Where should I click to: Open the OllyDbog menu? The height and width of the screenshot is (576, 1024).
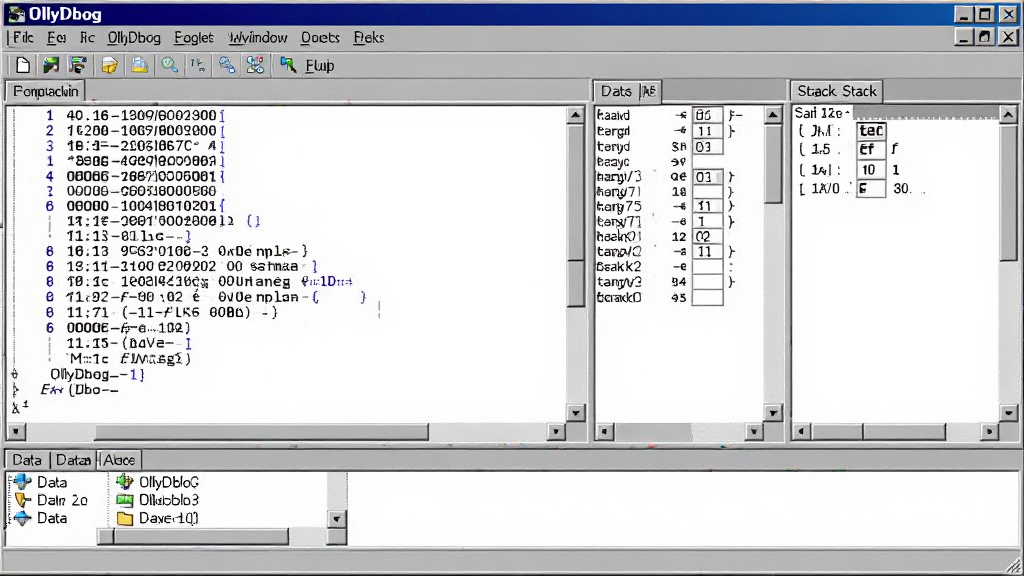[x=134, y=38]
